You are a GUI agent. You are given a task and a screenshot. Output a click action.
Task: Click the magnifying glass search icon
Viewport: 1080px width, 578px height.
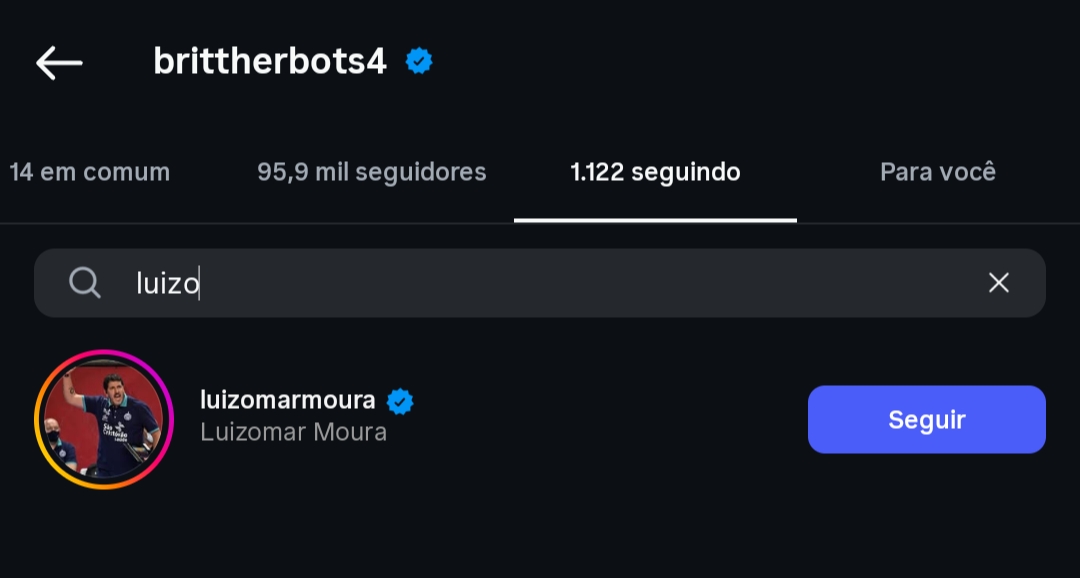[x=85, y=283]
